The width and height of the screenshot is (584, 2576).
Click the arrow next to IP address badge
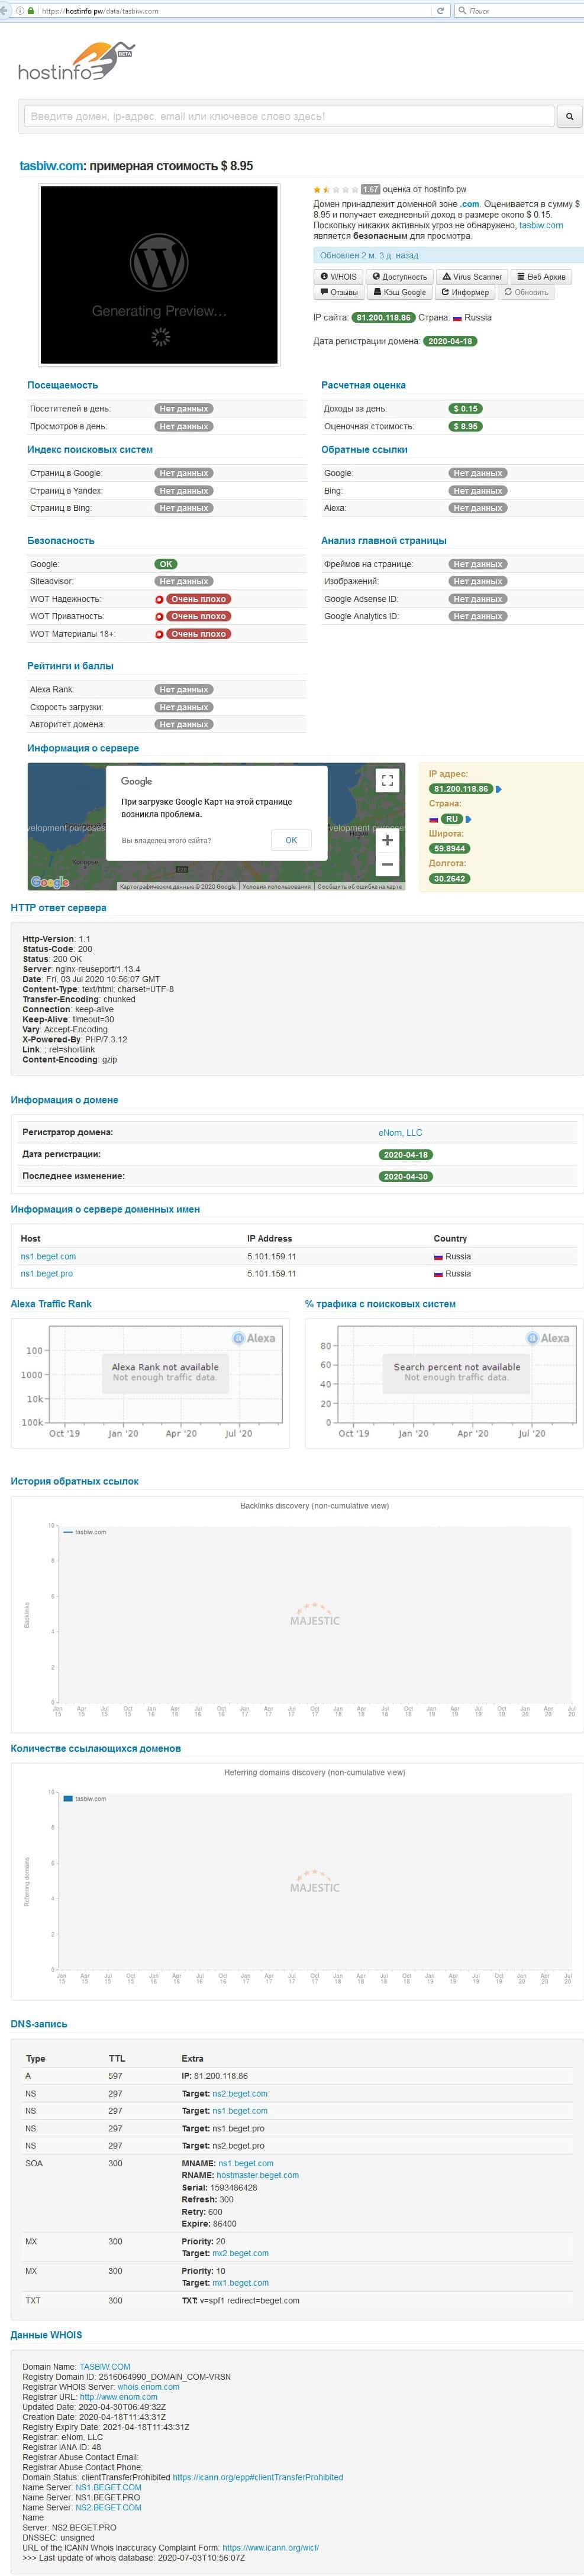[x=499, y=789]
